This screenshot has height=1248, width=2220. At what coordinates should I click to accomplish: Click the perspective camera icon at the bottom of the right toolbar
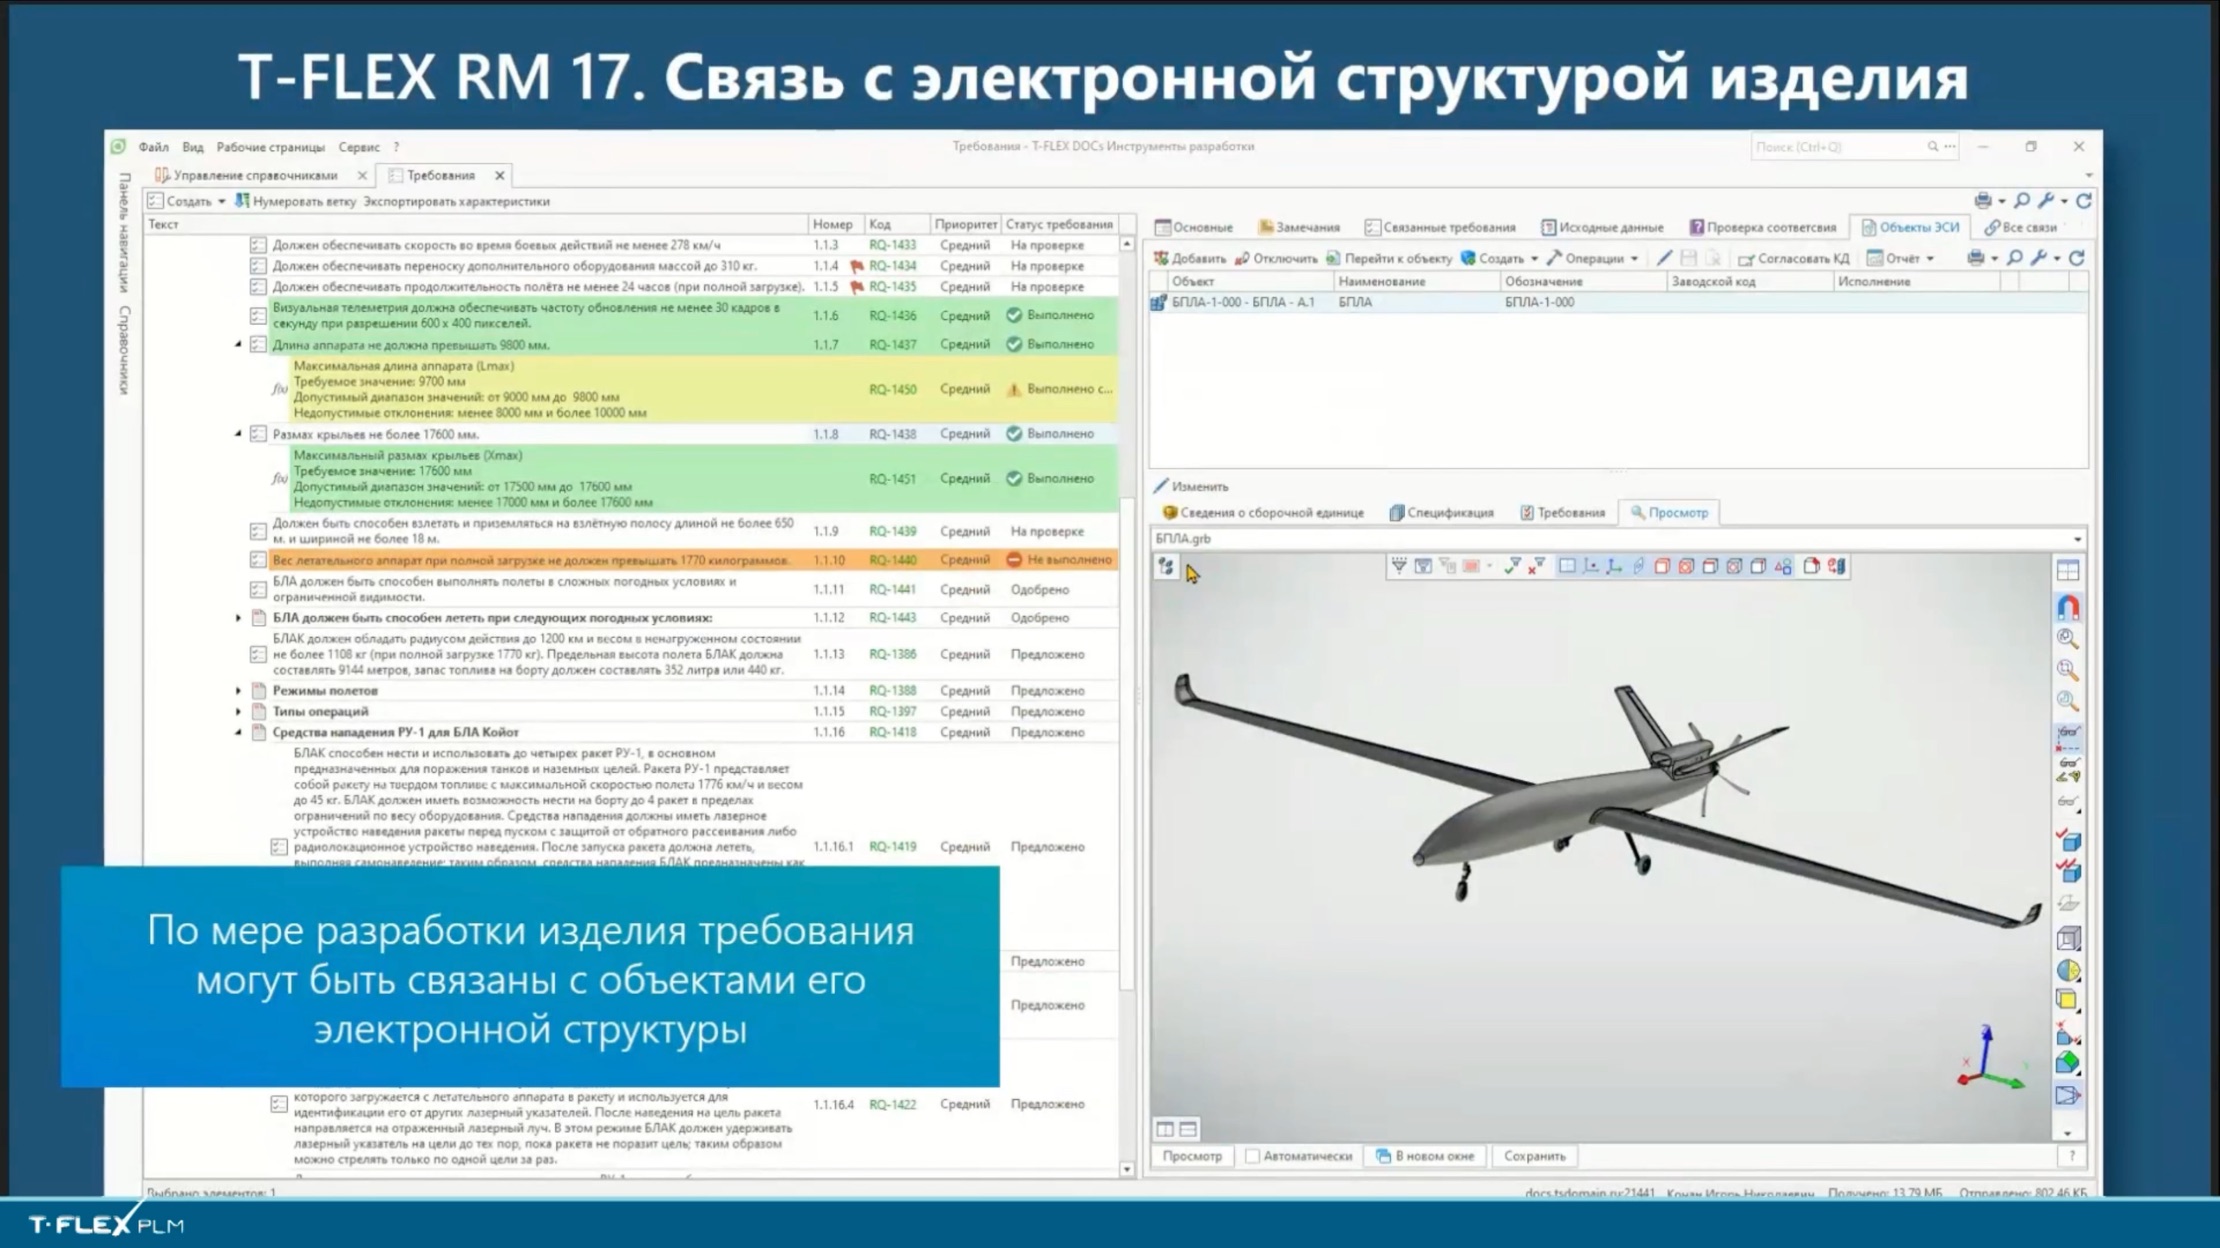[x=2068, y=1096]
